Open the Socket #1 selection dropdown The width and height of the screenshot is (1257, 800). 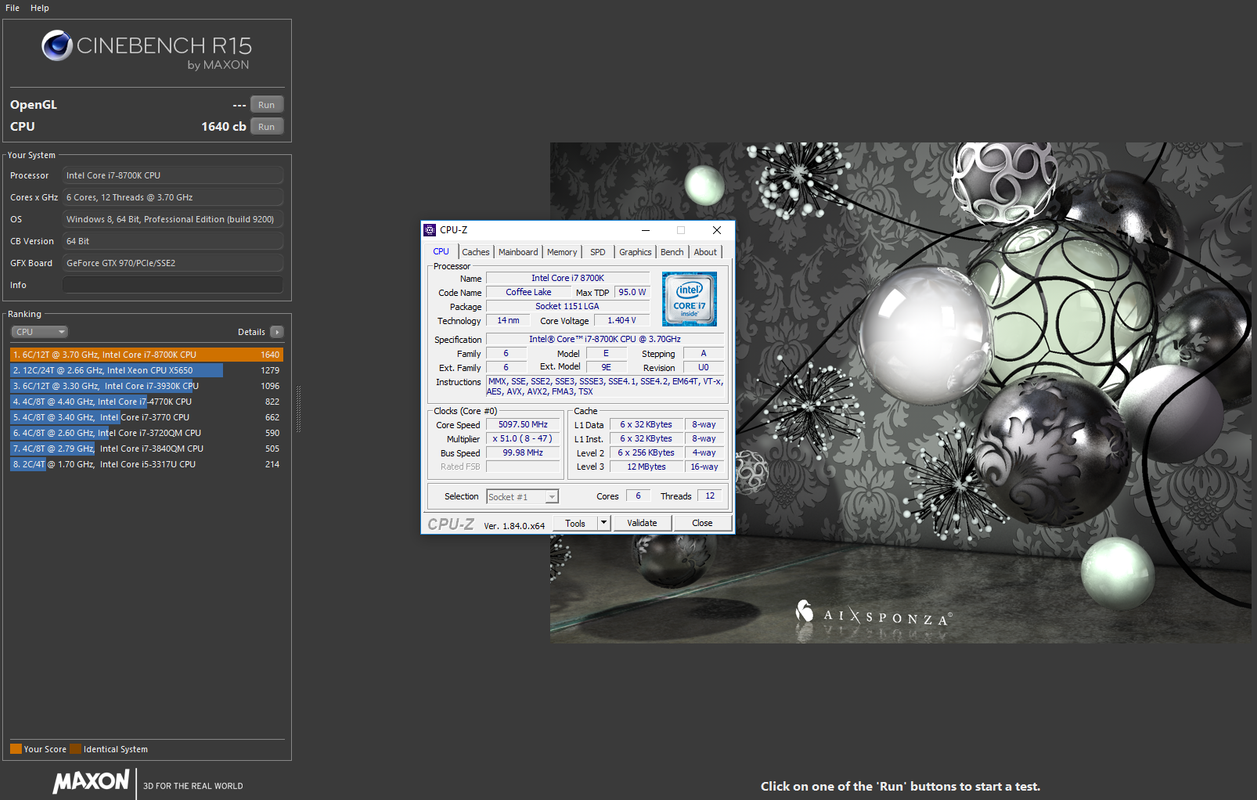(x=522, y=496)
